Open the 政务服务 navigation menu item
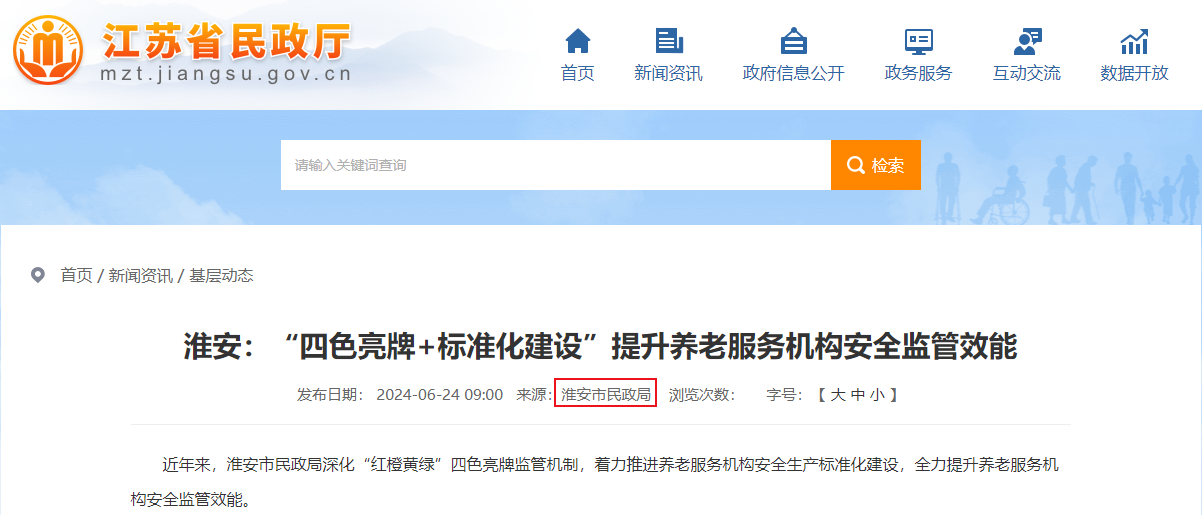The width and height of the screenshot is (1202, 515). 918,73
